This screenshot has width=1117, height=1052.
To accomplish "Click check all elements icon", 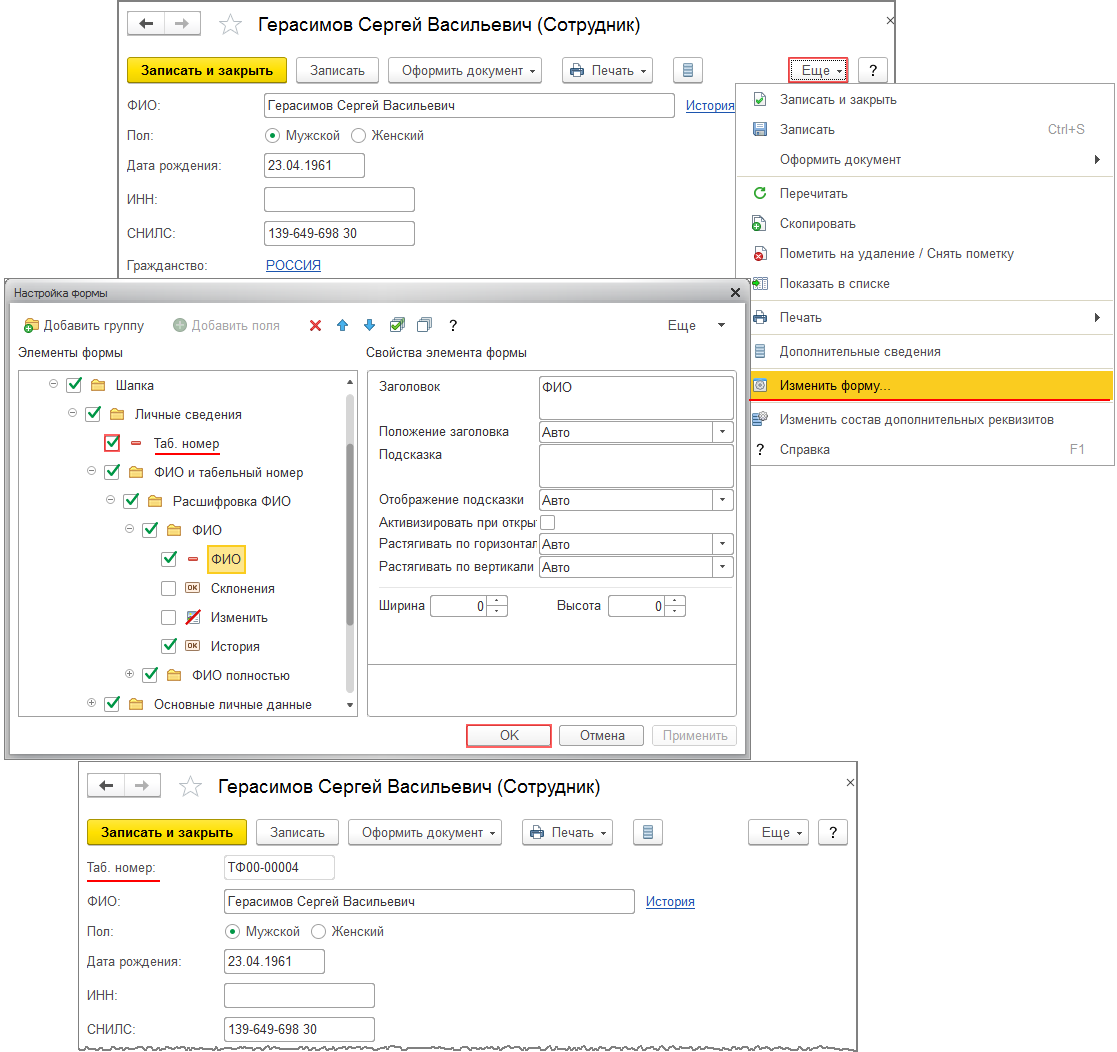I will tap(398, 326).
